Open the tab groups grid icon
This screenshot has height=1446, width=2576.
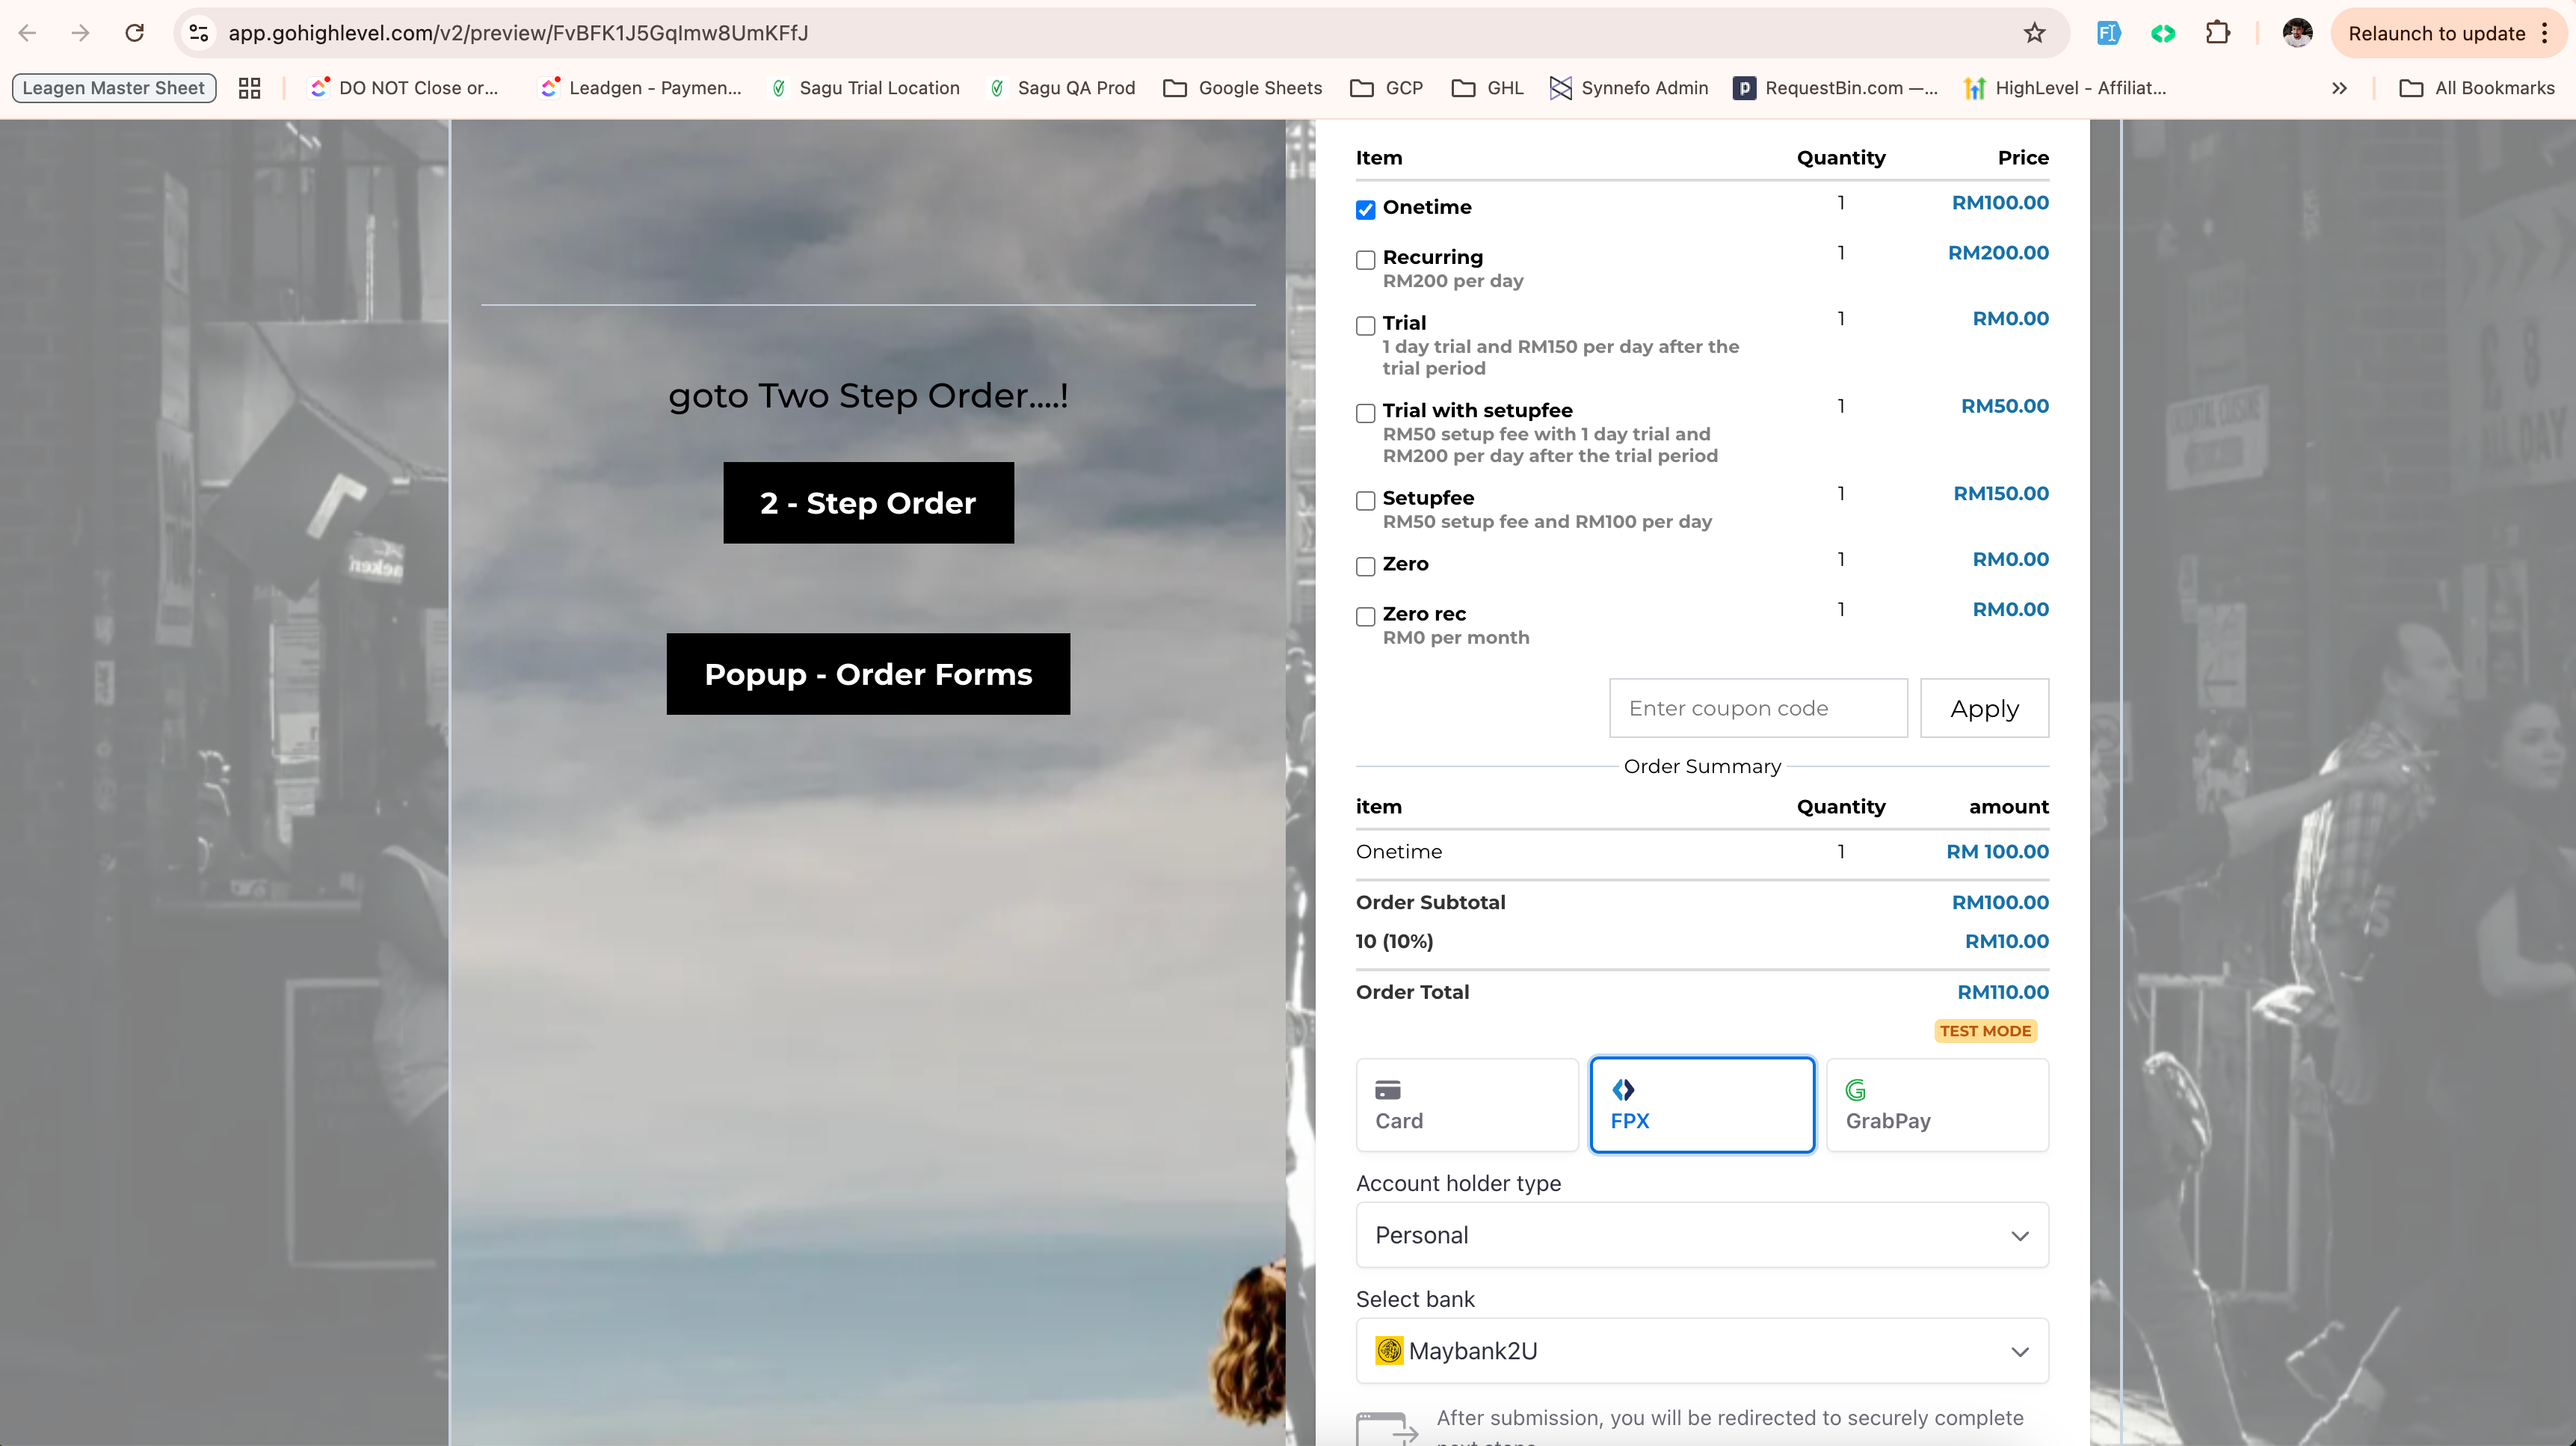click(249, 88)
